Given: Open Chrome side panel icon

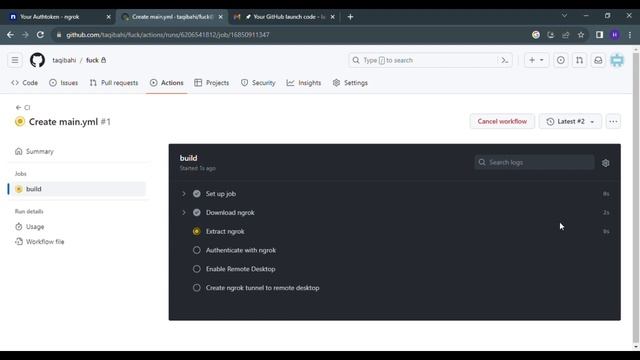Looking at the screenshot, I should (599, 35).
